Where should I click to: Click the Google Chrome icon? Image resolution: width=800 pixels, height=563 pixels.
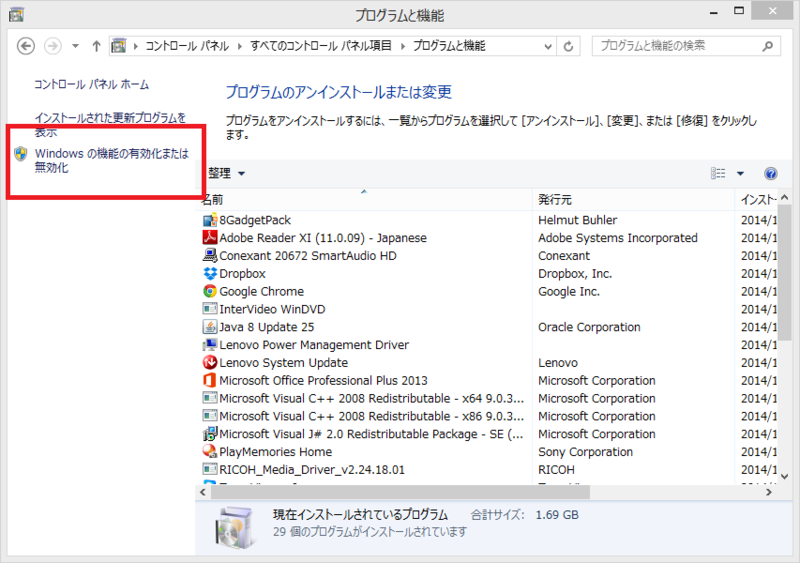[210, 291]
